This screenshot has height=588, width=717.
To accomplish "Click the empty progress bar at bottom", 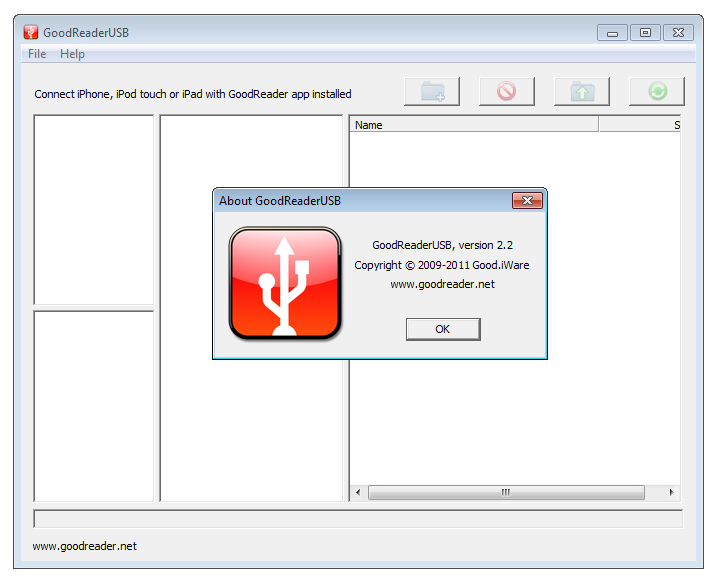I will coord(358,519).
